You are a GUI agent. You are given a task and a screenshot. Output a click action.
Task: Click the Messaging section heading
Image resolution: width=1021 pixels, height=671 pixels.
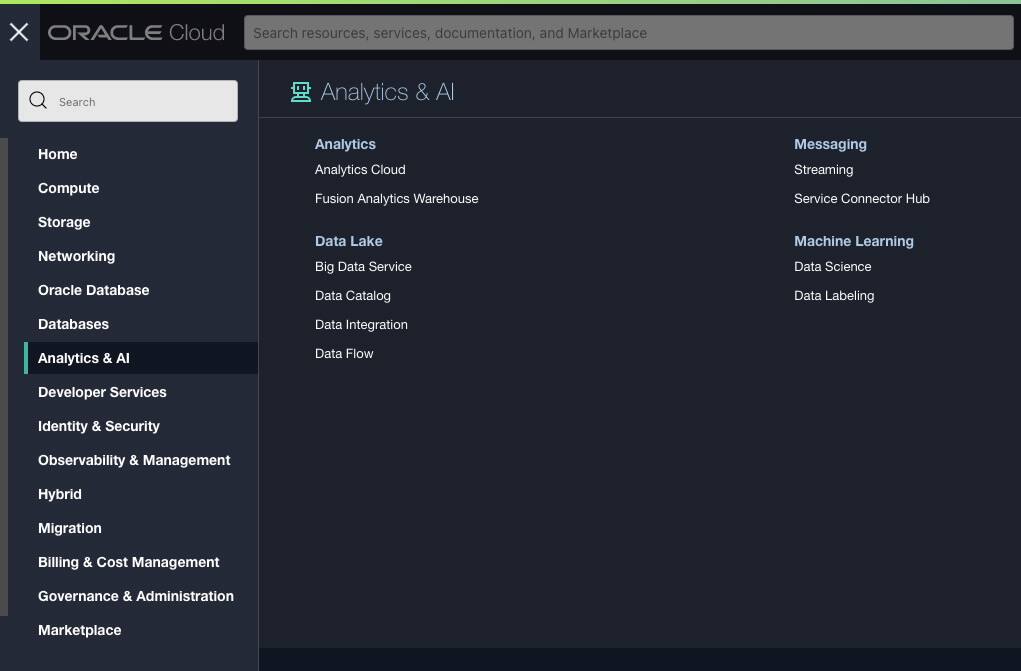click(x=830, y=144)
